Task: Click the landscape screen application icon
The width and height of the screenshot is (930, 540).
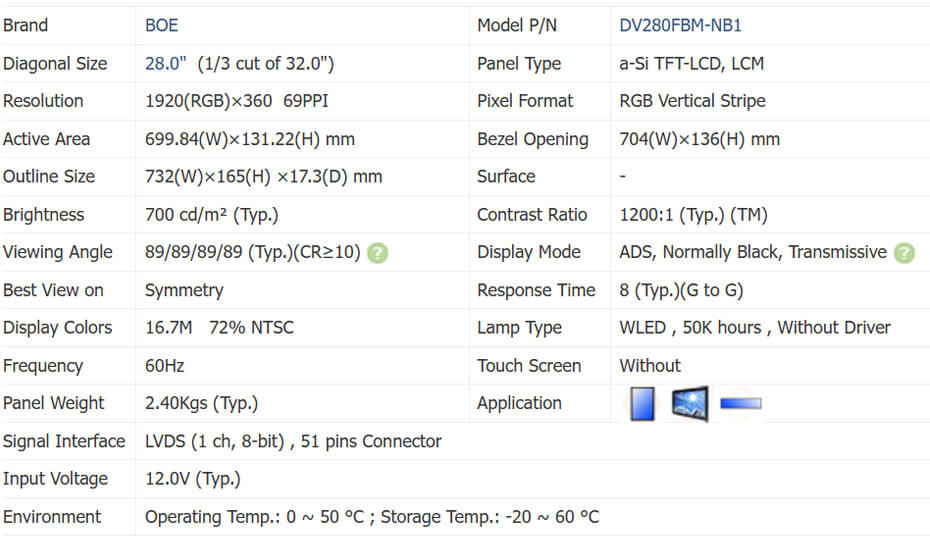Action: pos(690,404)
